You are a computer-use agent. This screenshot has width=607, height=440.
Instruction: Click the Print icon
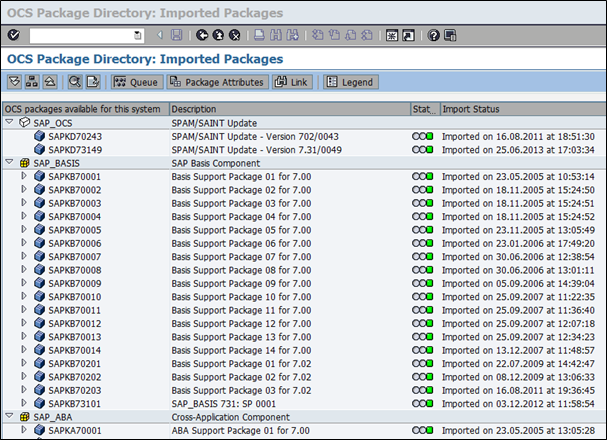coord(259,35)
